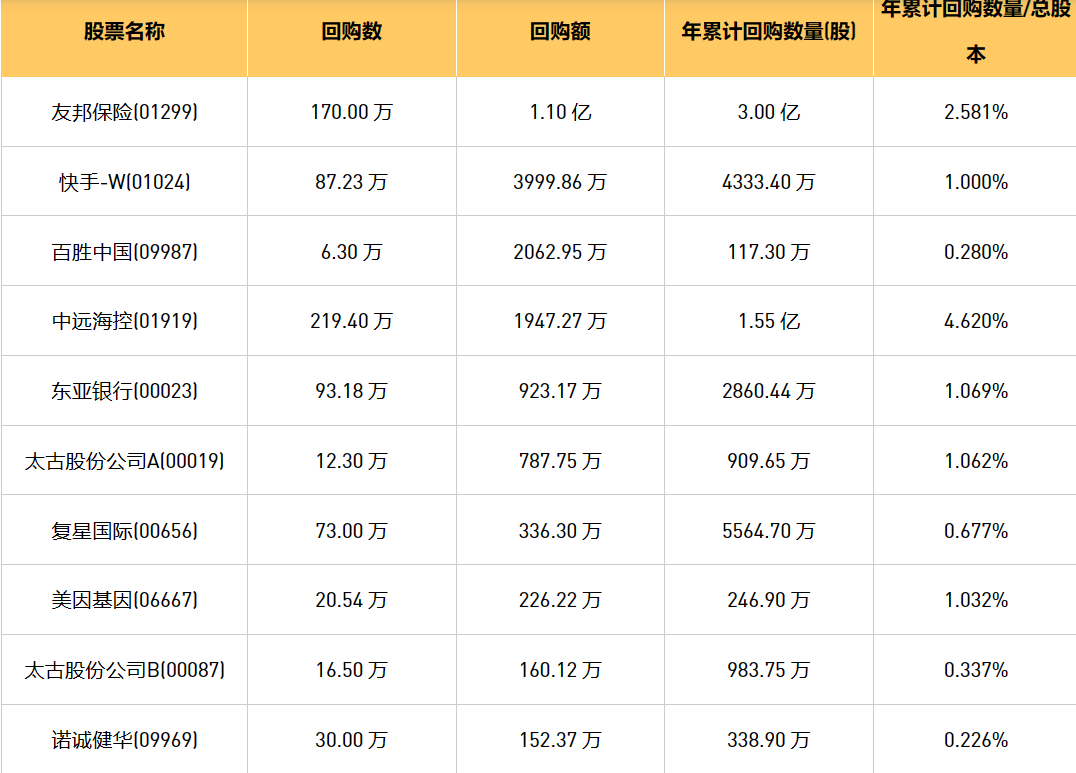Select stock 复星国际(00656)
The image size is (1076, 773).
click(x=124, y=530)
